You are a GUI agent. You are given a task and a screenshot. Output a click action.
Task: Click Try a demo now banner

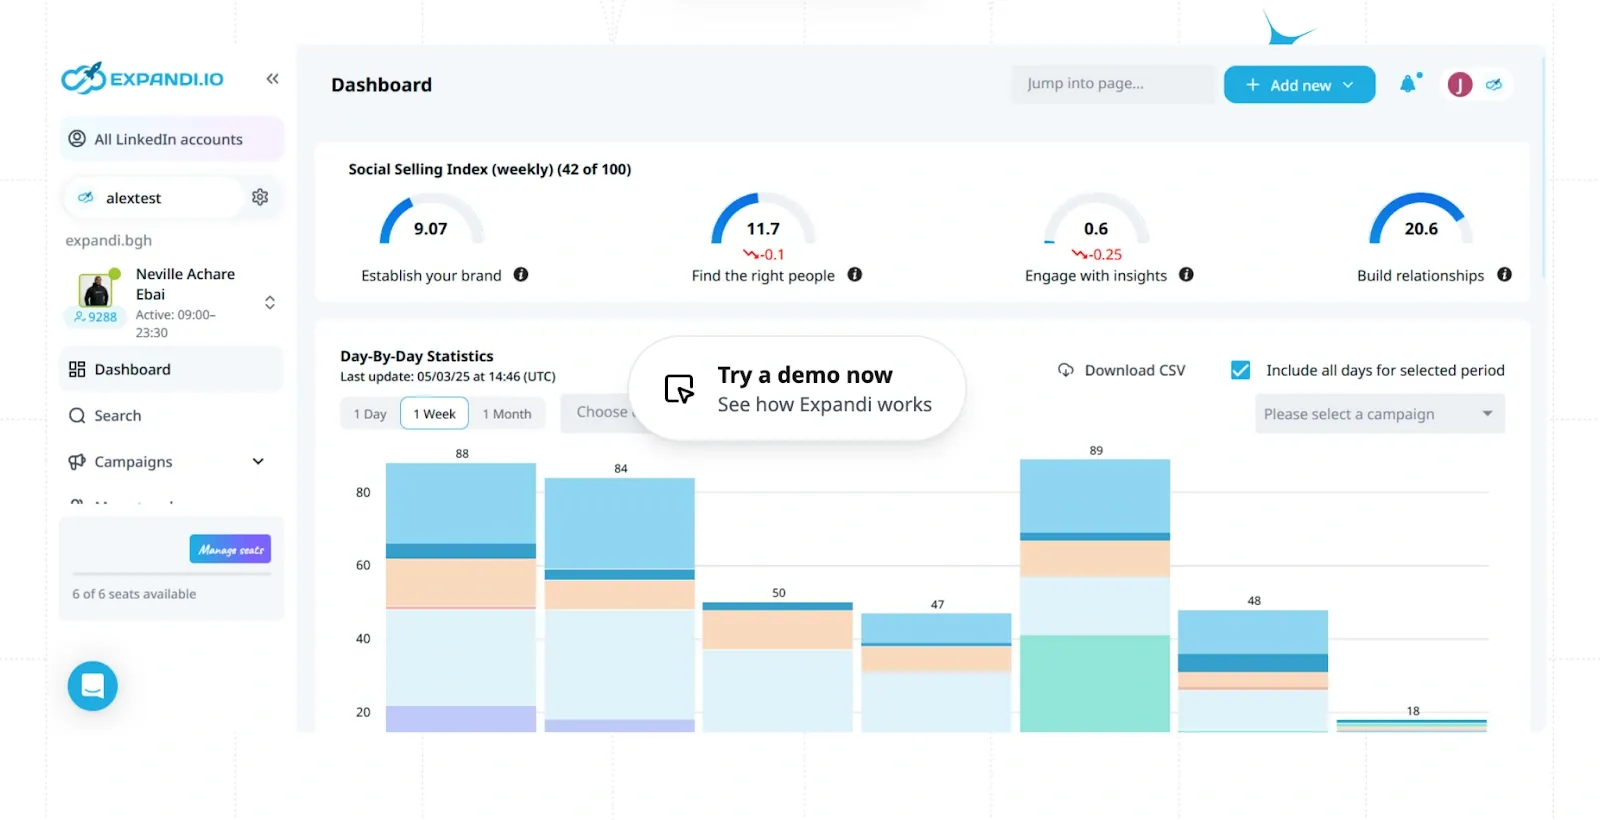(x=797, y=388)
